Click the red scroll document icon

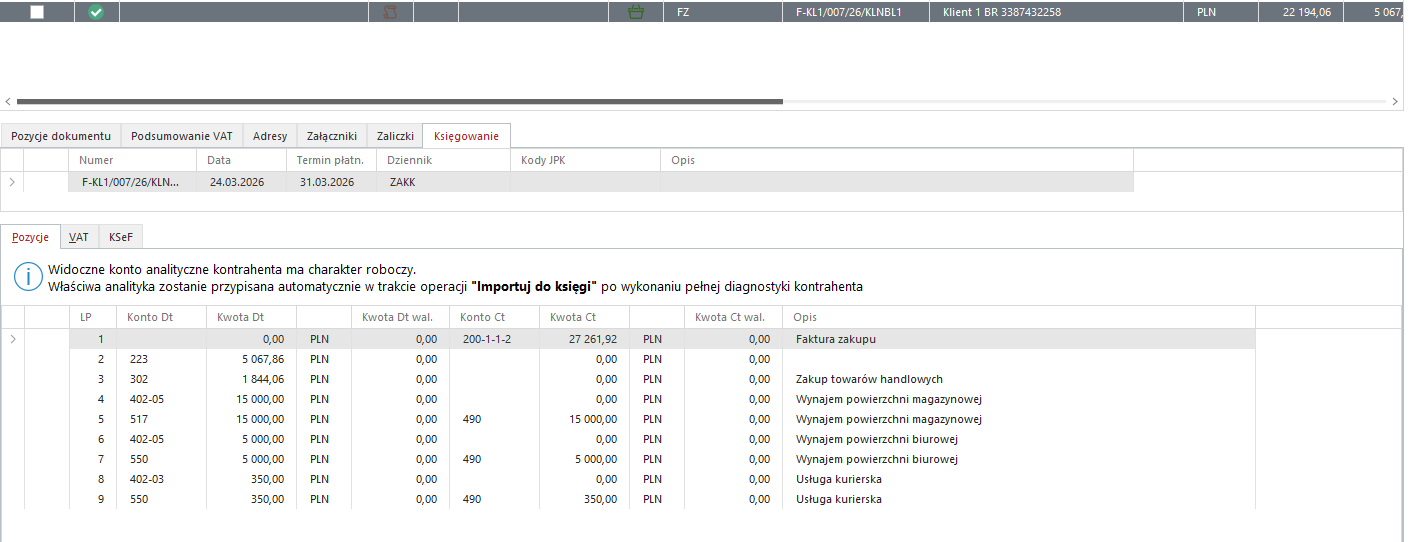click(x=391, y=12)
